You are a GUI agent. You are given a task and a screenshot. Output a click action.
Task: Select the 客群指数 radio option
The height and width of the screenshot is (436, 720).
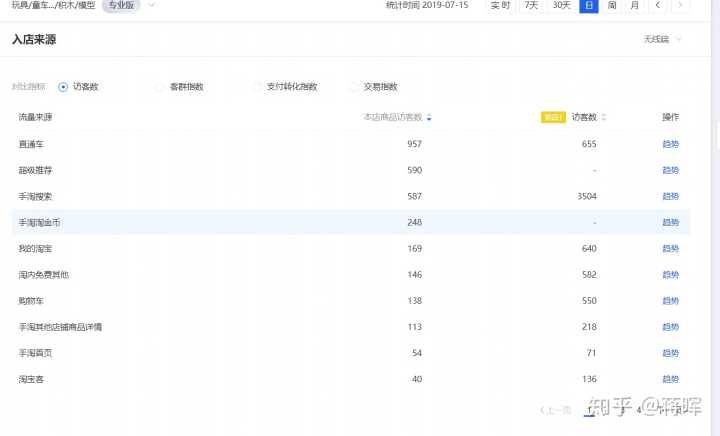click(161, 87)
